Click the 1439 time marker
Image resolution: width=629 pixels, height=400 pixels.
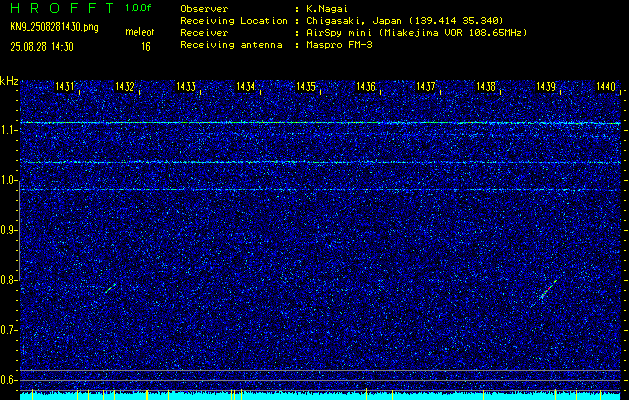[x=546, y=86]
